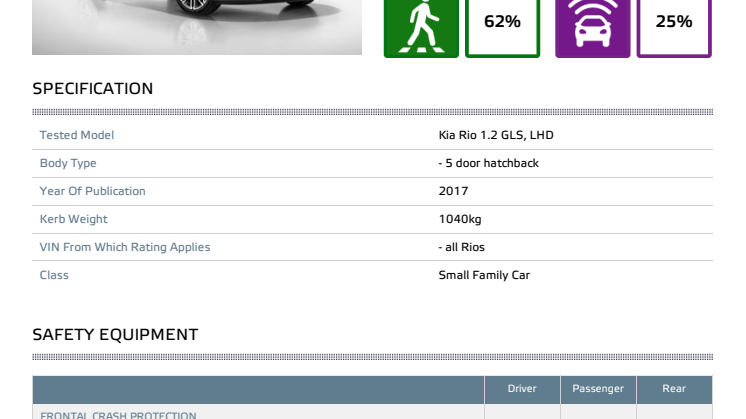Image resolution: width=746 pixels, height=419 pixels.
Task: Click the Passenger column header
Action: tap(598, 389)
